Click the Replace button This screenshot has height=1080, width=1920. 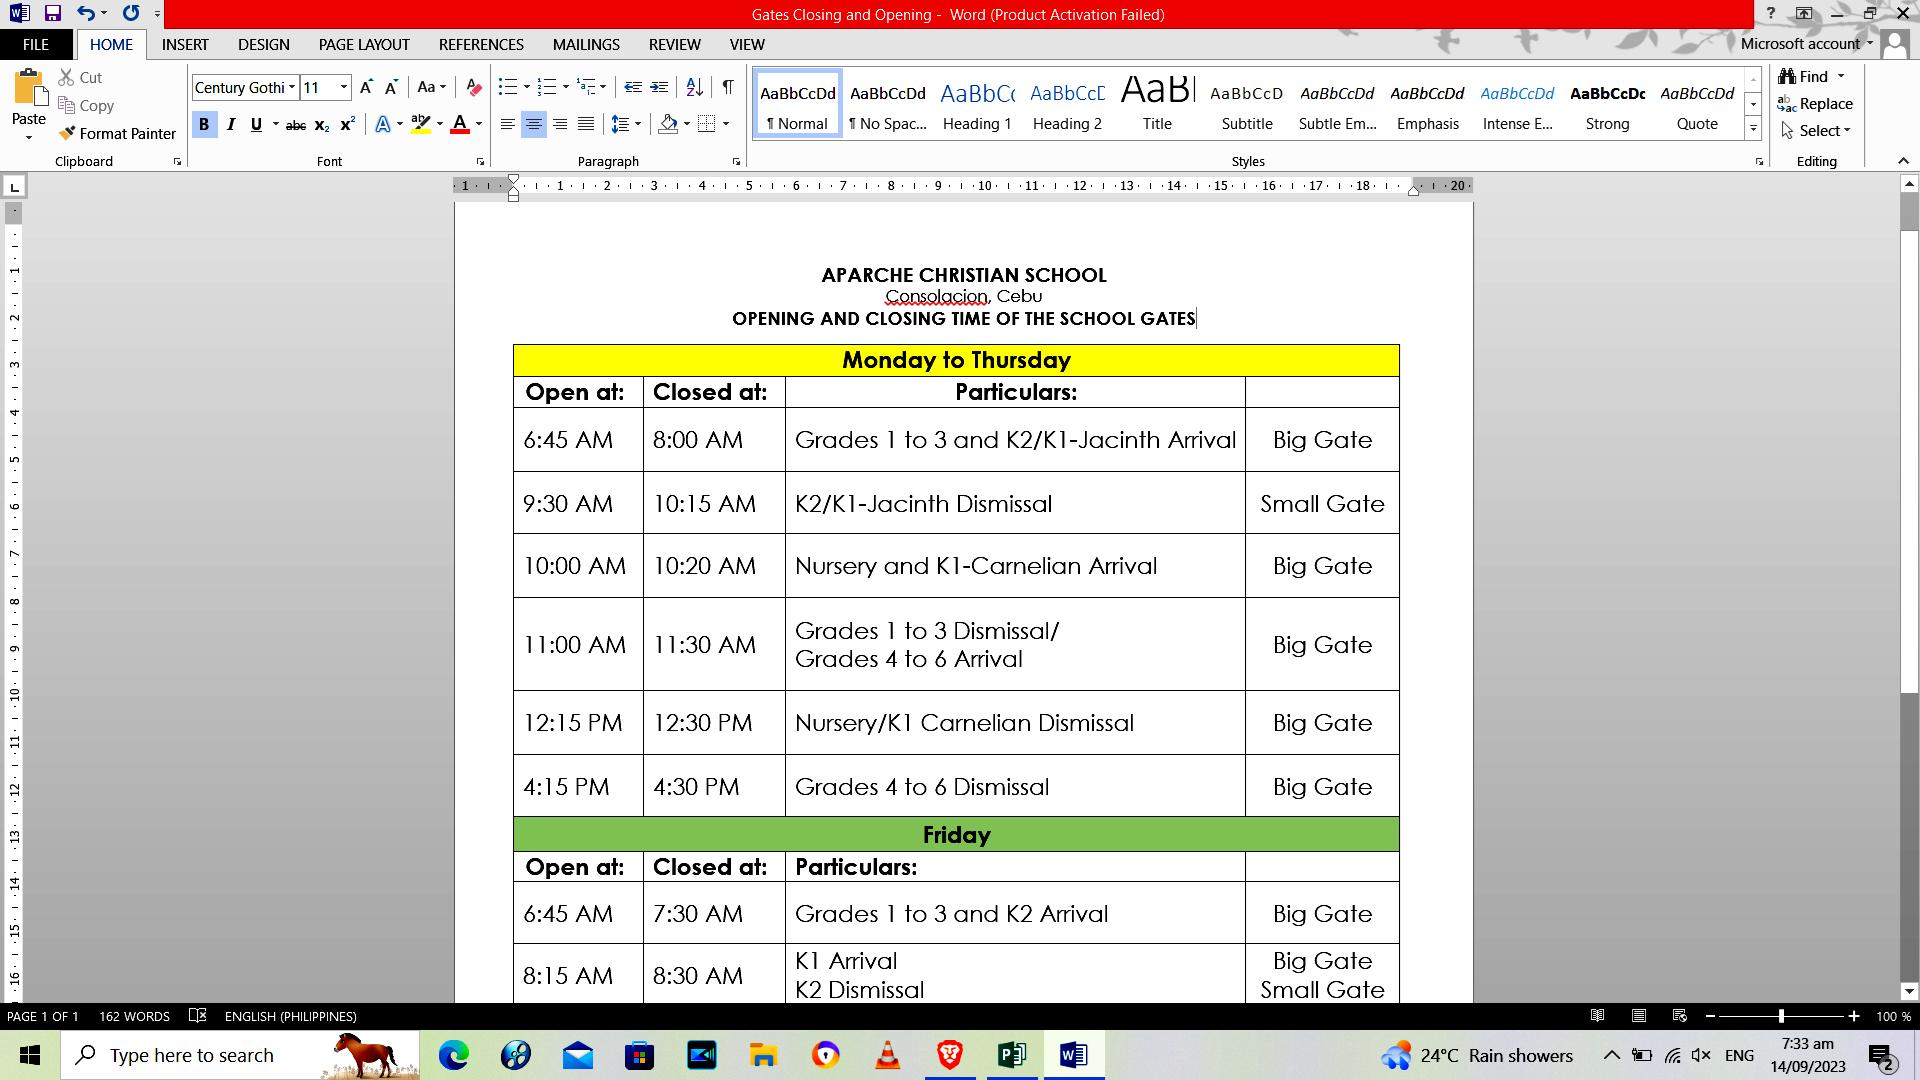point(1816,104)
